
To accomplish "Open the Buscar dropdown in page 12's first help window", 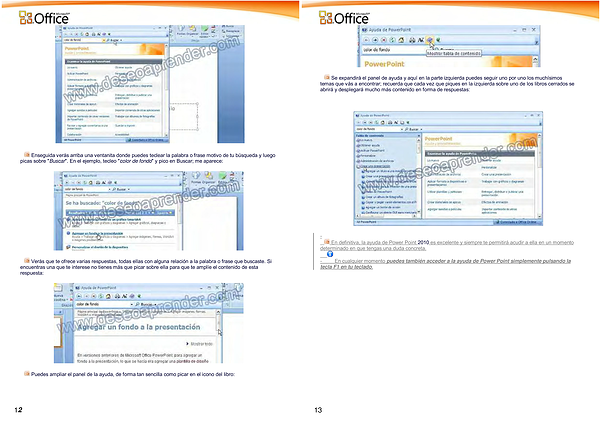I will point(123,38).
